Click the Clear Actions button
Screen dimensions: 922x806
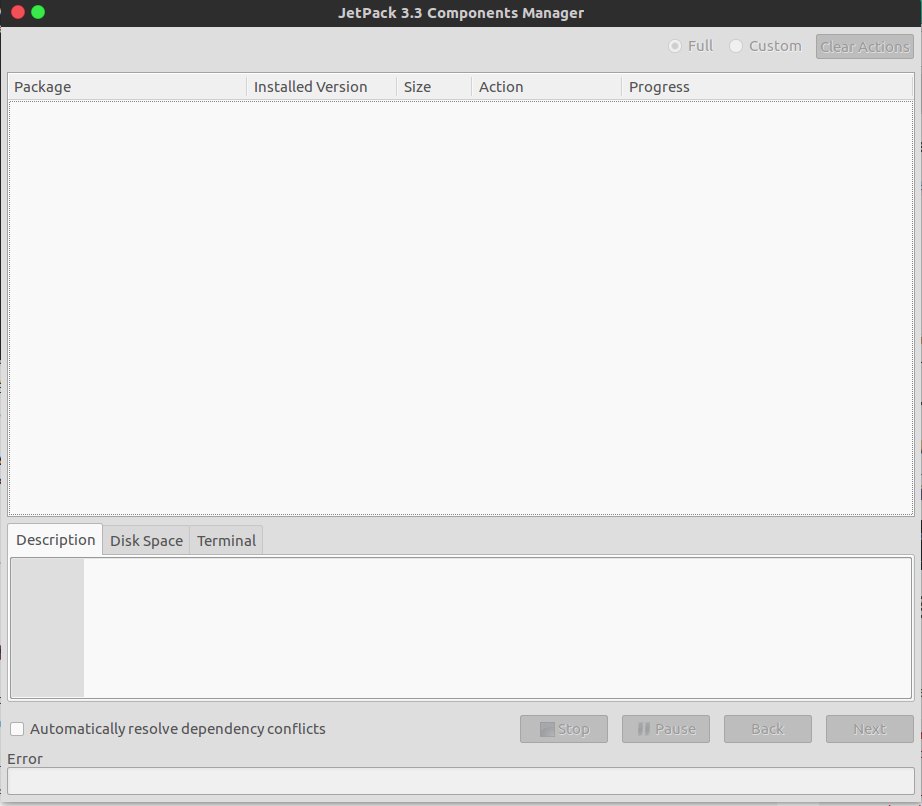(864, 46)
